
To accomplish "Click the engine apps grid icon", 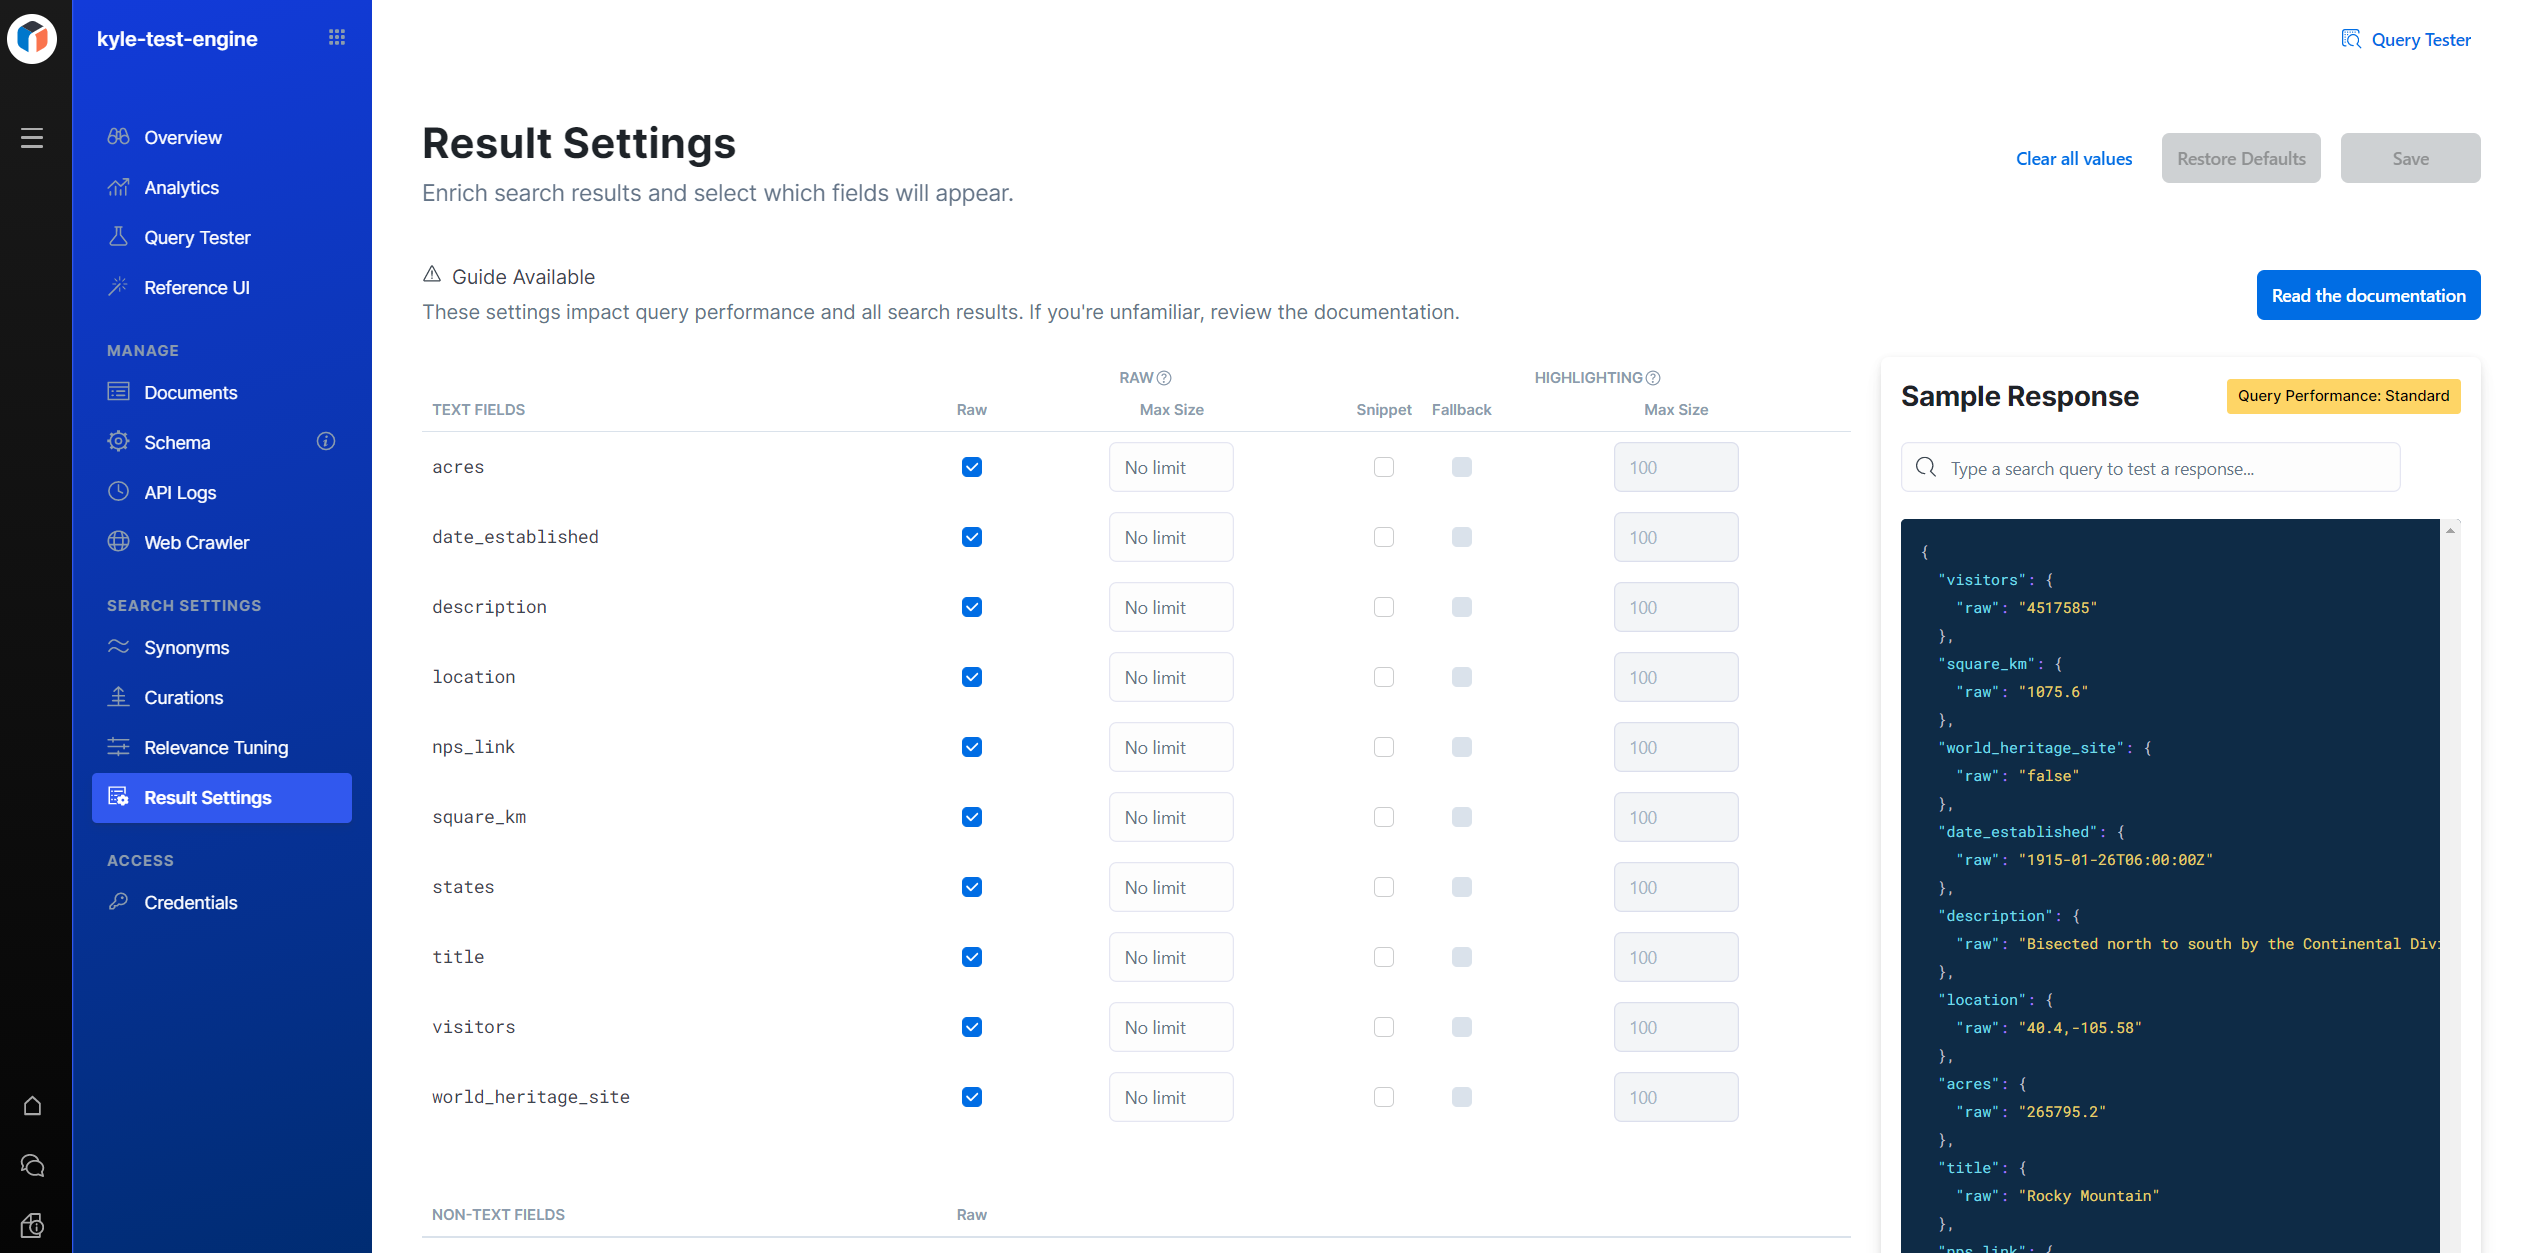I will coord(337,38).
